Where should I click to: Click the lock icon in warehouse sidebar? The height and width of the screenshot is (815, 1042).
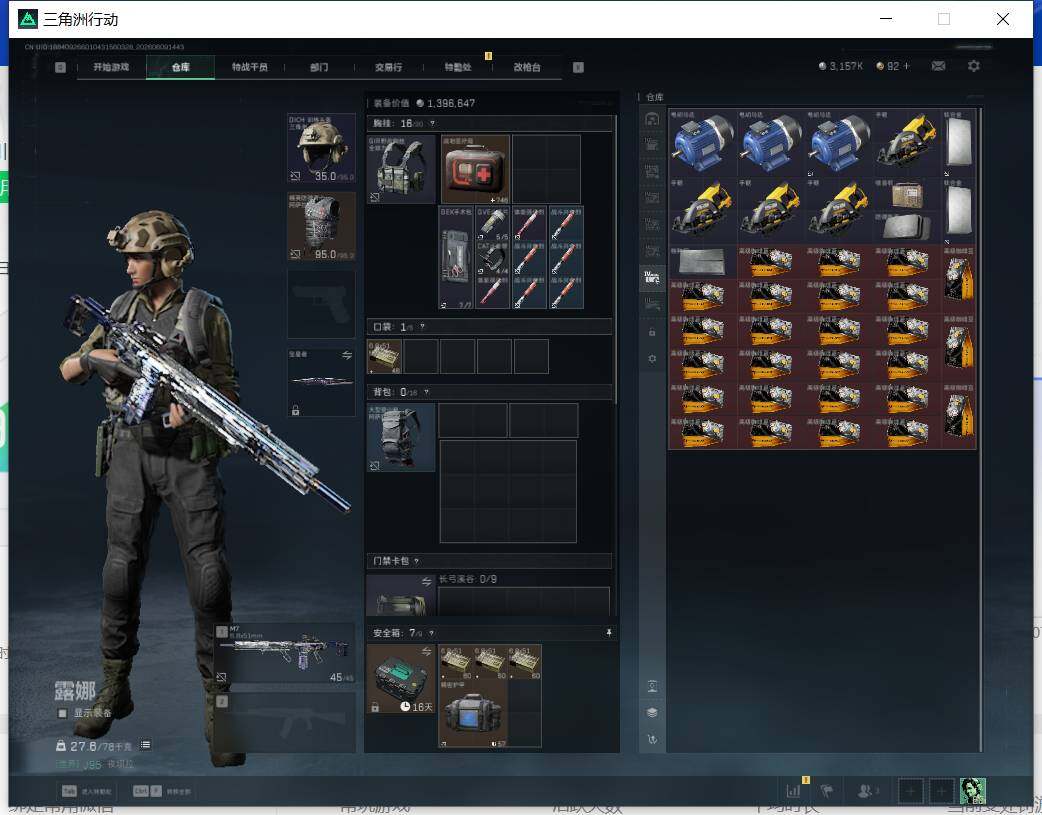[652, 332]
